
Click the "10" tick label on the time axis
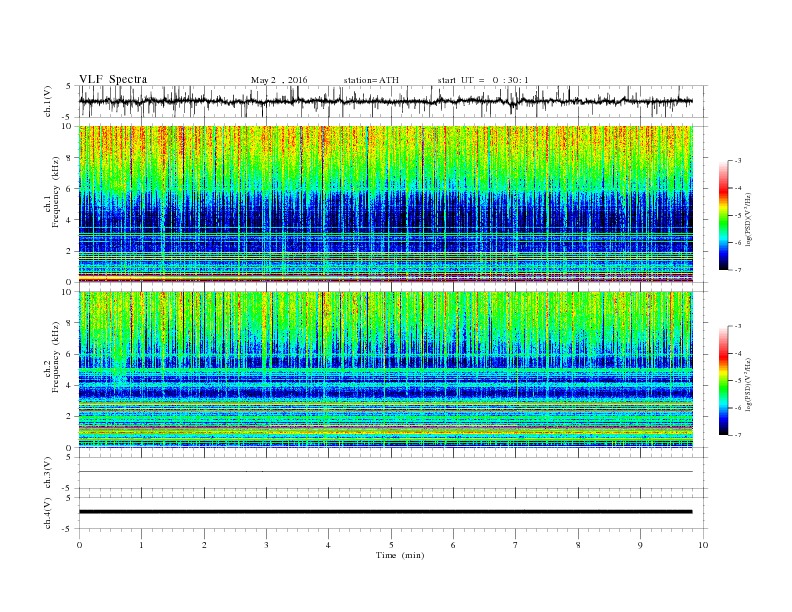(703, 545)
